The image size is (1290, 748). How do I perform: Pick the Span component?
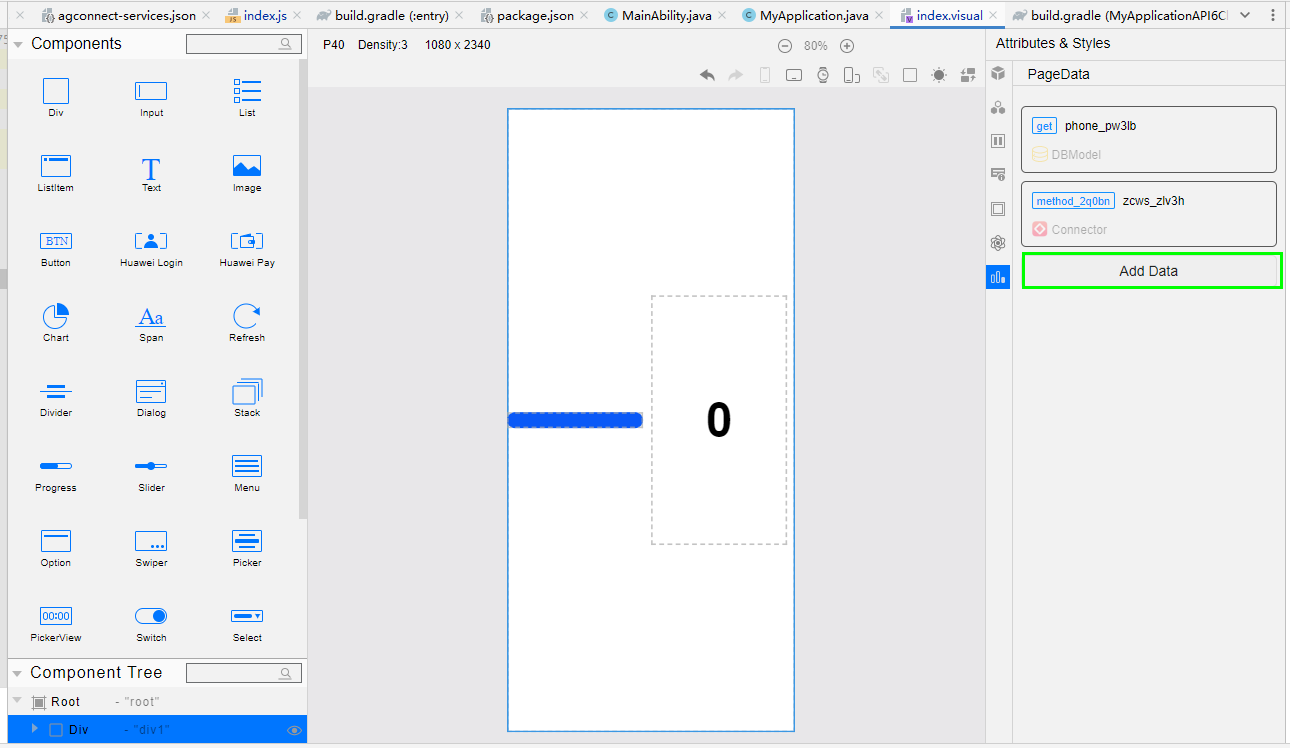click(x=151, y=323)
